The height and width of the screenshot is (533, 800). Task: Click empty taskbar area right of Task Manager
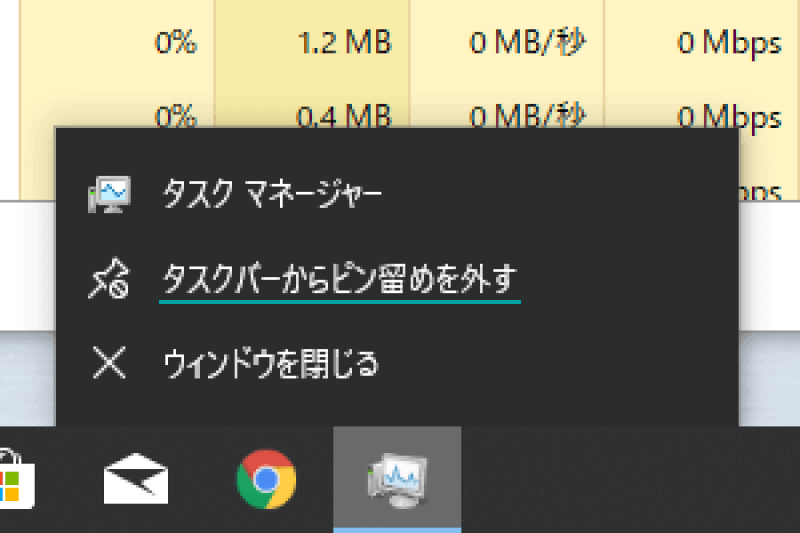pyautogui.click(x=630, y=479)
